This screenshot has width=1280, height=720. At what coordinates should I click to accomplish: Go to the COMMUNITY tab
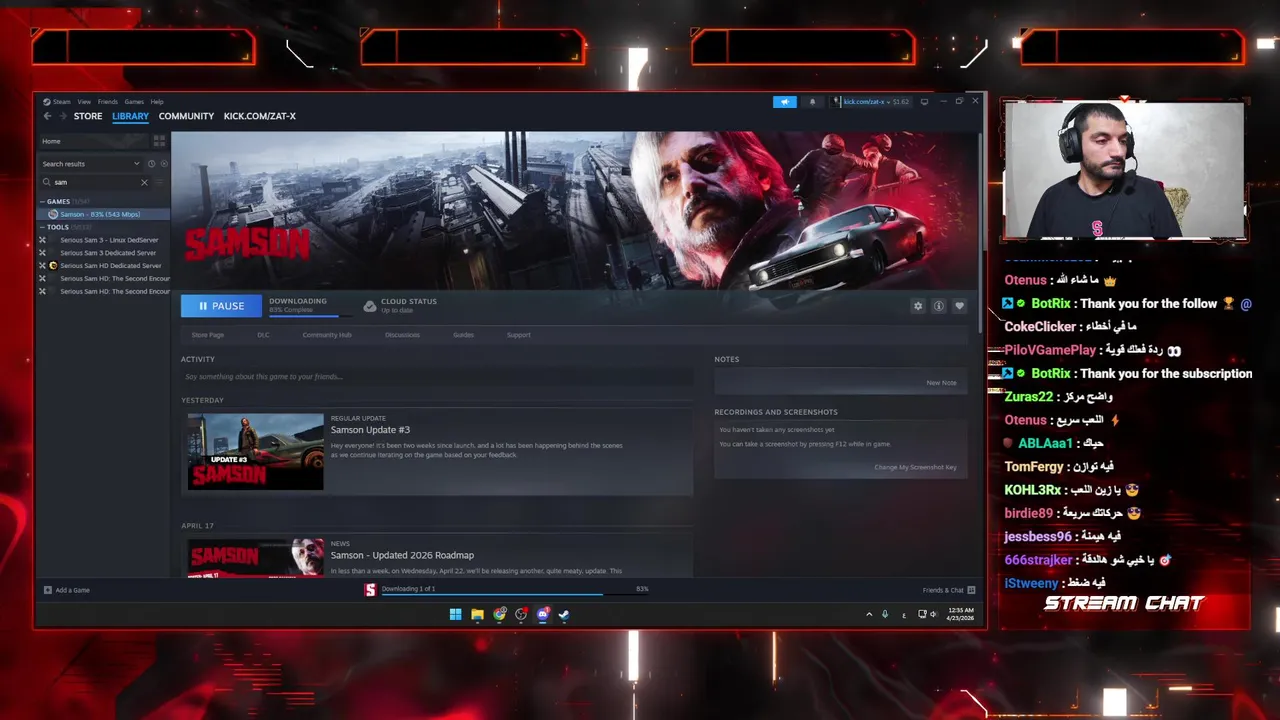[186, 116]
